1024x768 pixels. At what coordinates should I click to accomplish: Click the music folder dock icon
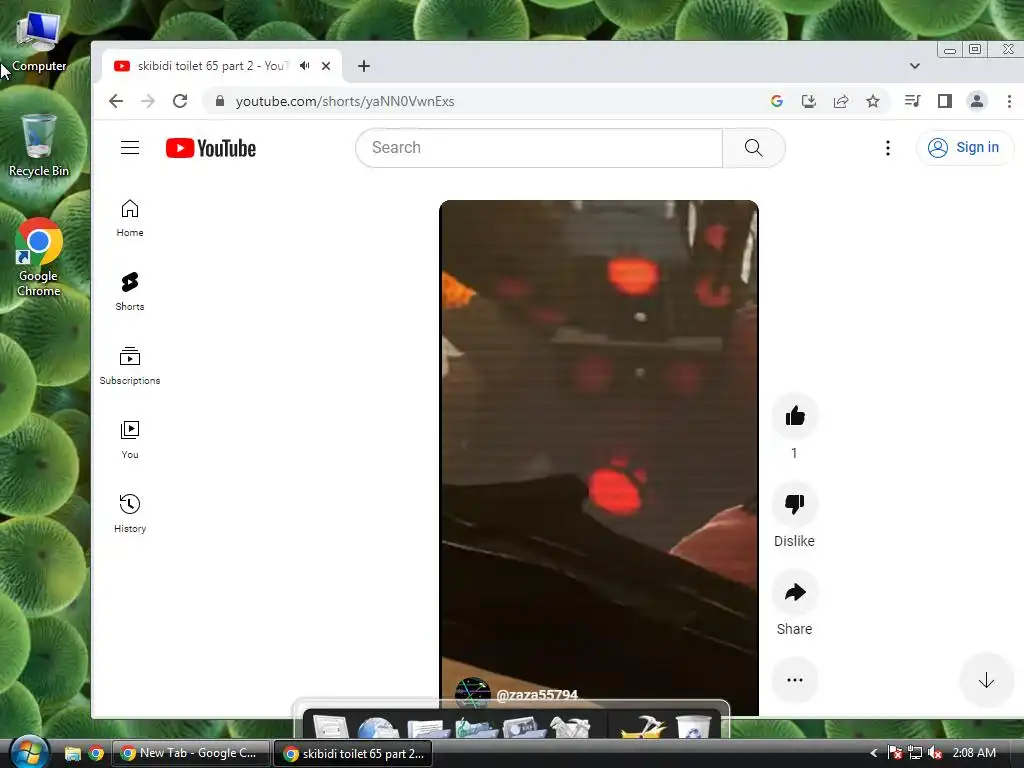click(x=476, y=728)
